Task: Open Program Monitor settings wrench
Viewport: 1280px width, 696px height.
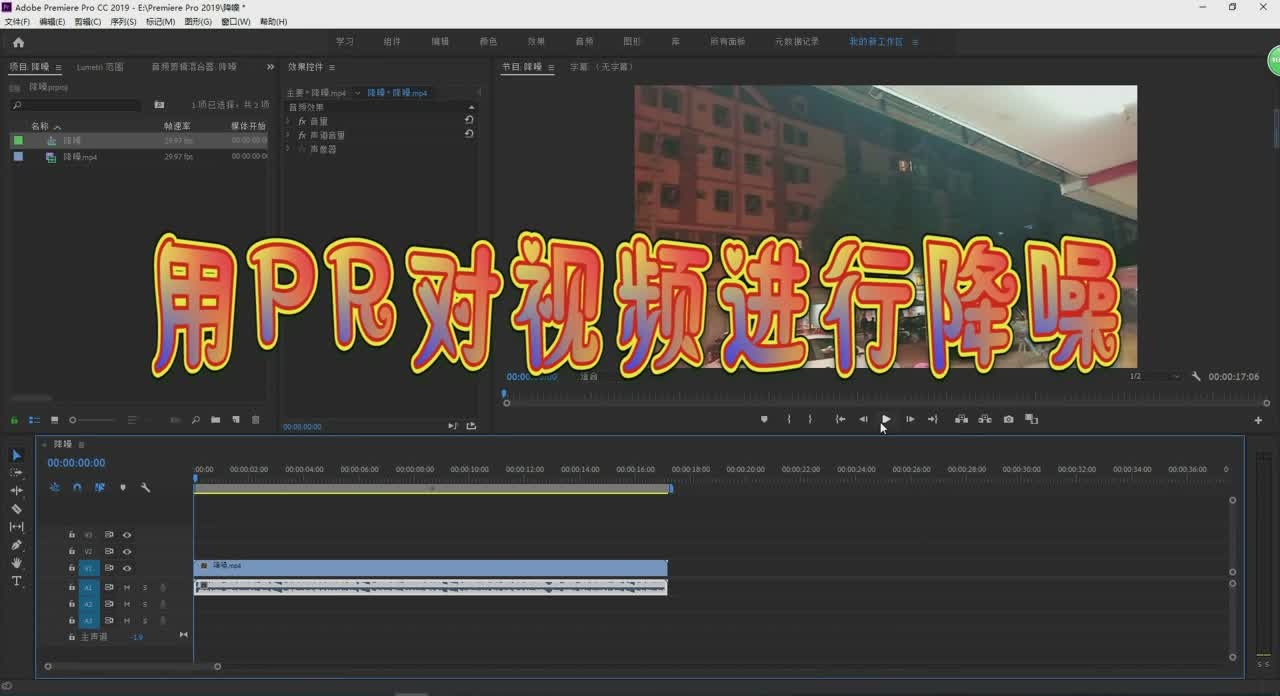Action: pos(1196,376)
